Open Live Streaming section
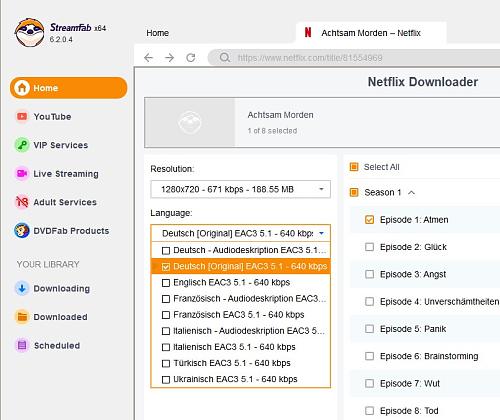 click(x=66, y=174)
